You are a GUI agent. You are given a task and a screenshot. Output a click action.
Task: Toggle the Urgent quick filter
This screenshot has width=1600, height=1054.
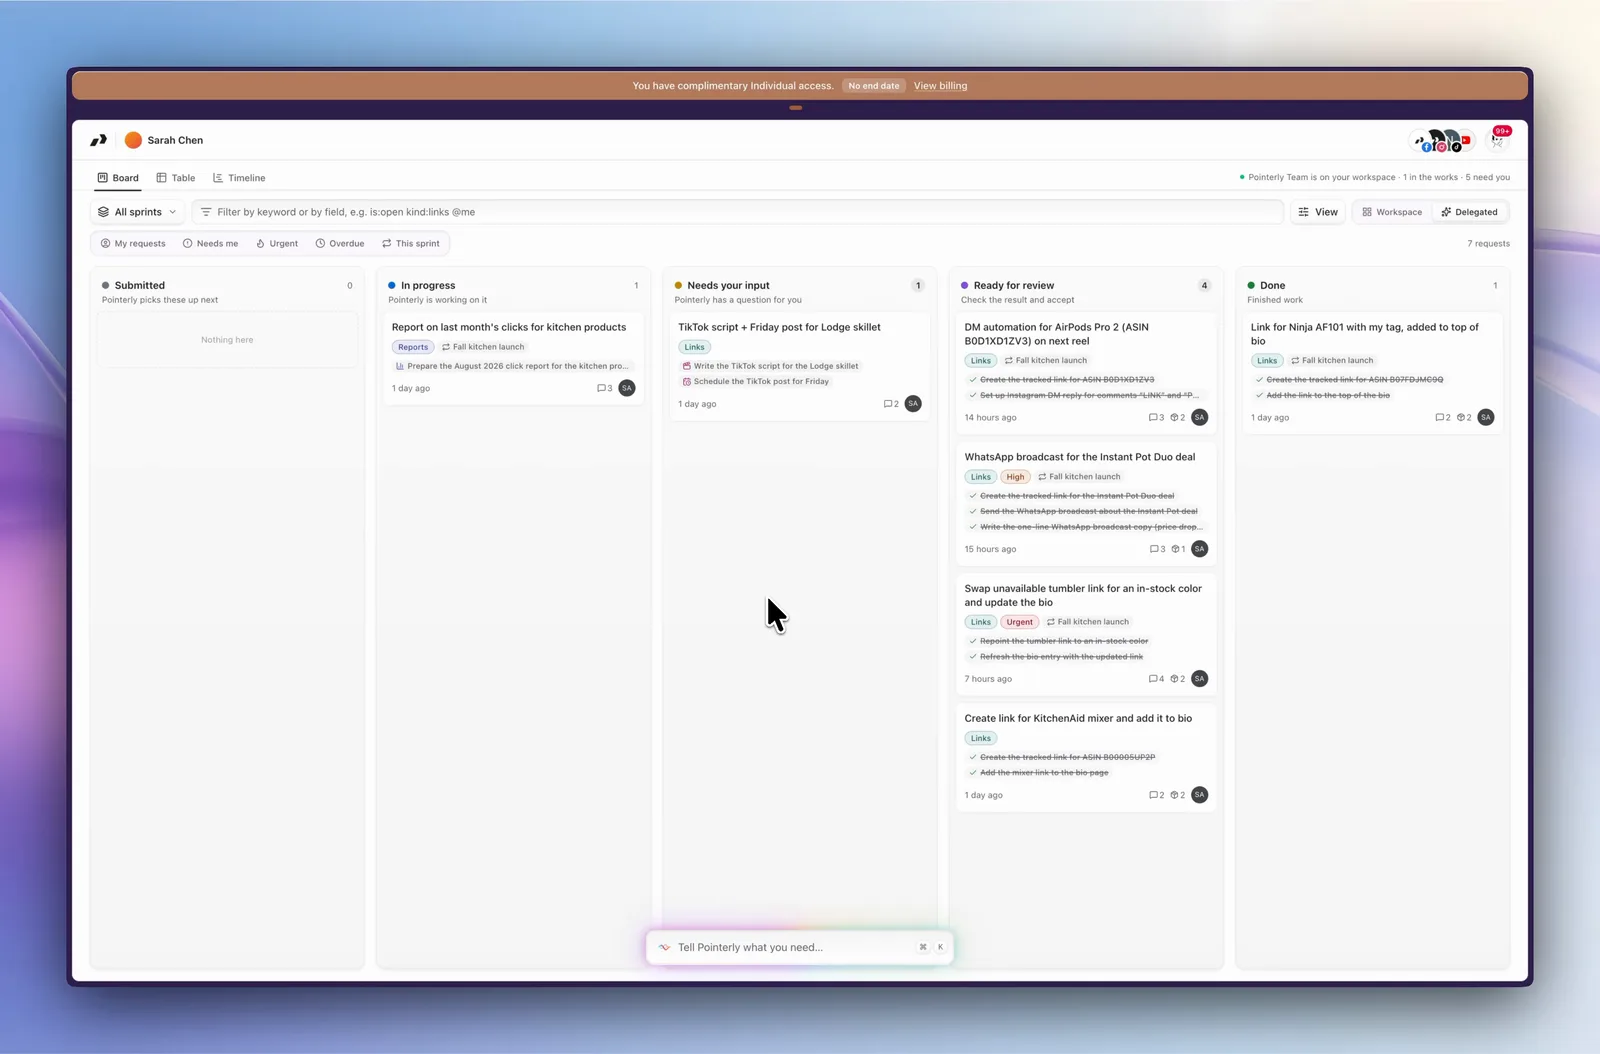click(x=277, y=243)
